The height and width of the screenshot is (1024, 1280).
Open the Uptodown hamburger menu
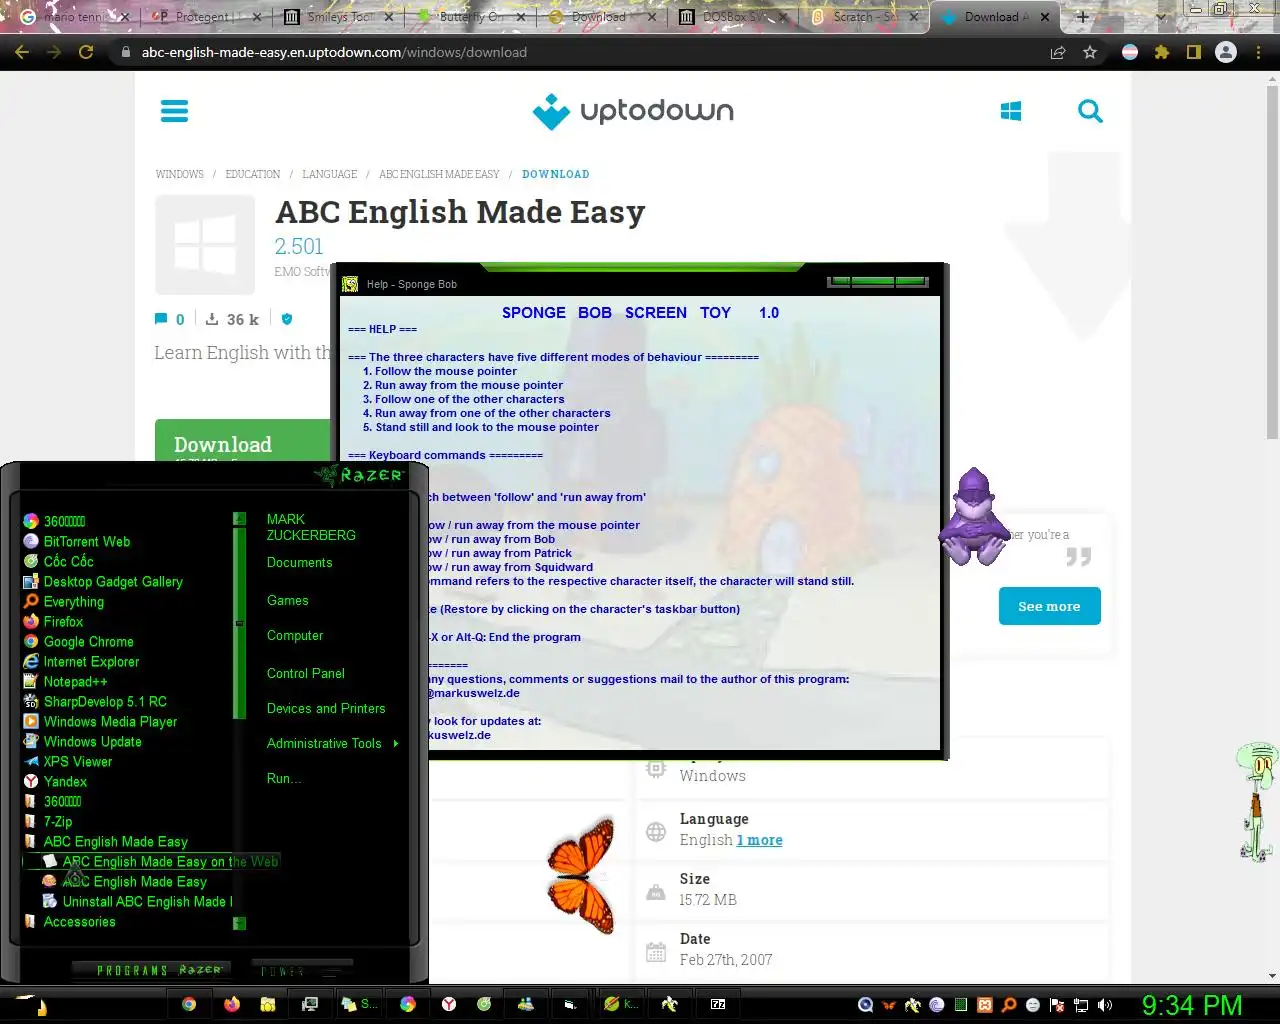click(x=174, y=111)
